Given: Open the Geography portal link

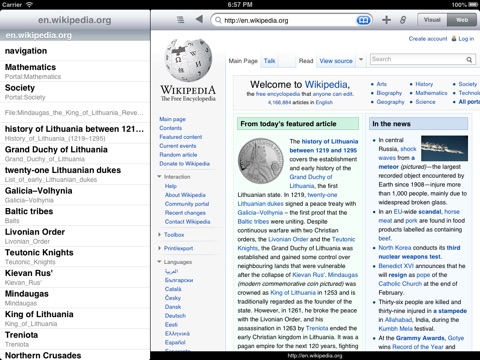Looking at the screenshot, I should click(x=390, y=102).
